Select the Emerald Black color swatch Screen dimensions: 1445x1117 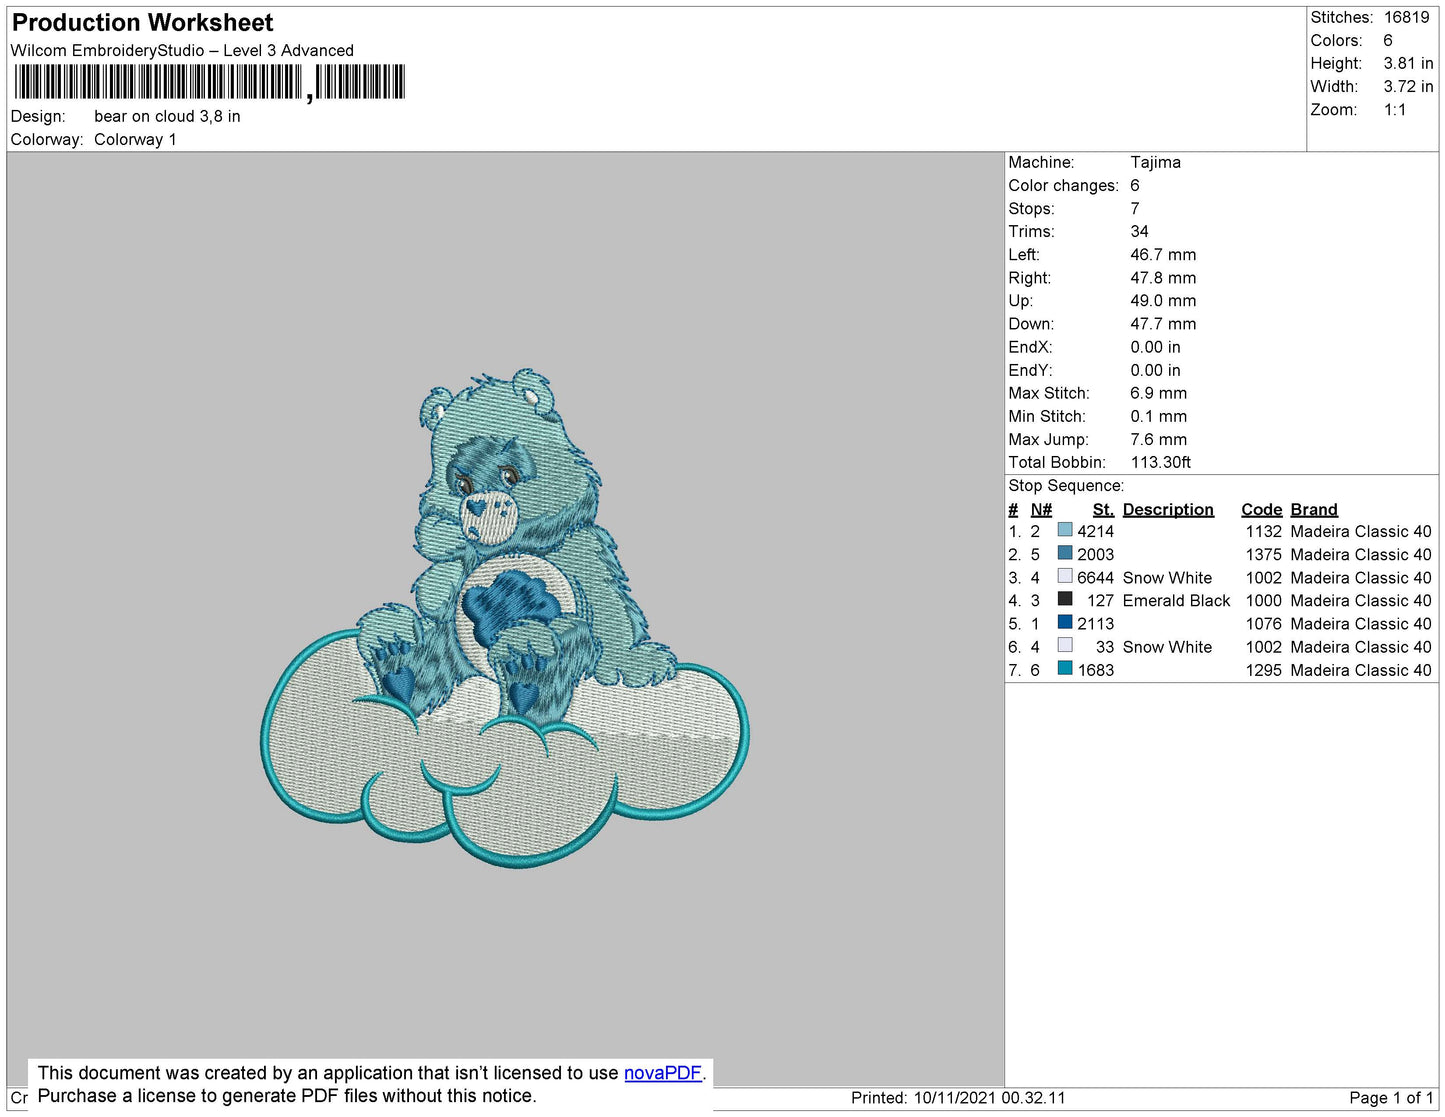point(1065,600)
